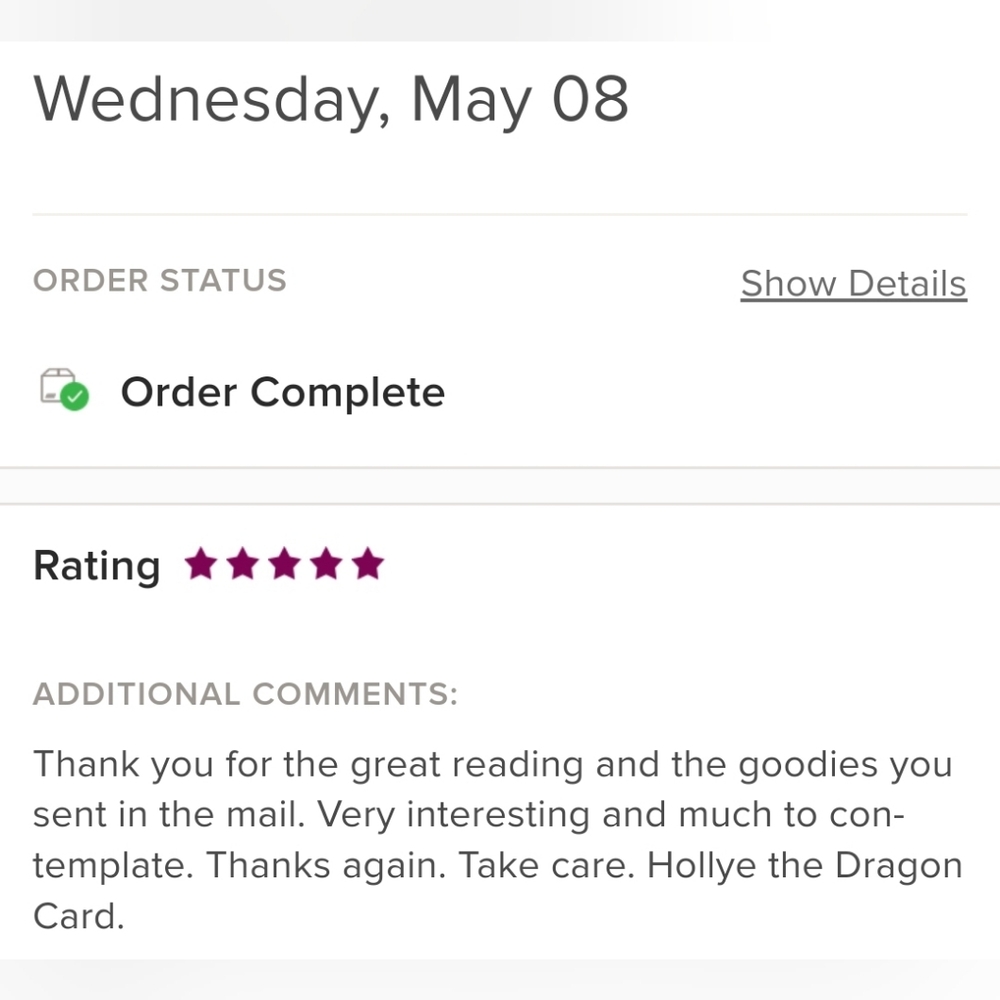Click the thin line below the date

coord(500,214)
